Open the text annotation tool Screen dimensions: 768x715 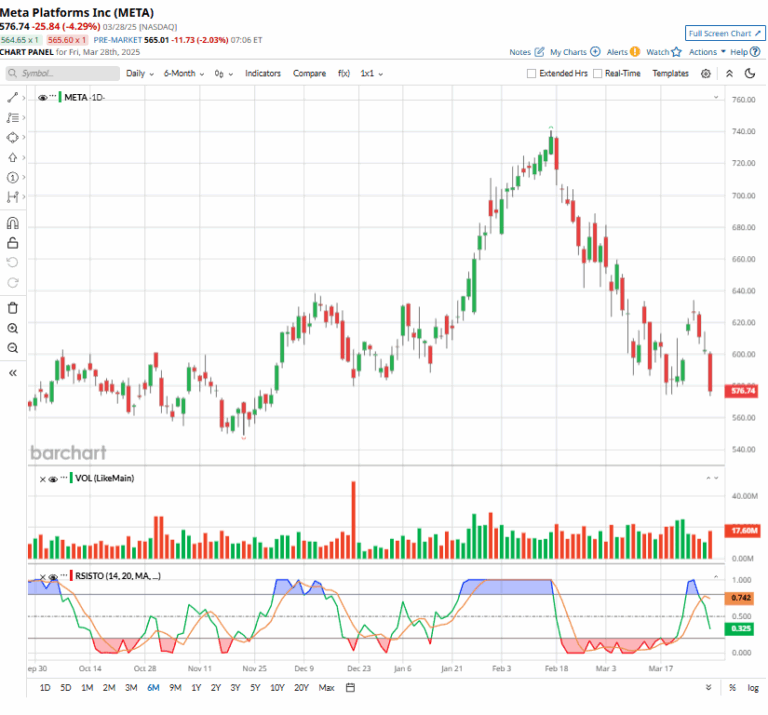tap(12, 118)
